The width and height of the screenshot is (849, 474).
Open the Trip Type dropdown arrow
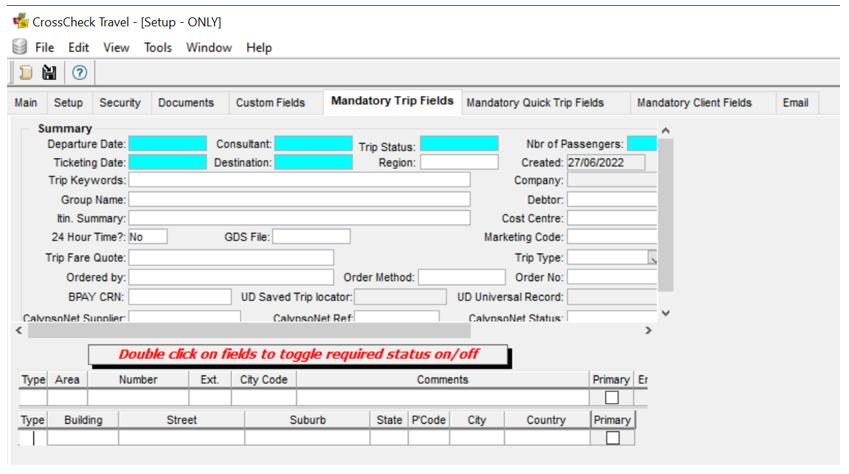653,258
